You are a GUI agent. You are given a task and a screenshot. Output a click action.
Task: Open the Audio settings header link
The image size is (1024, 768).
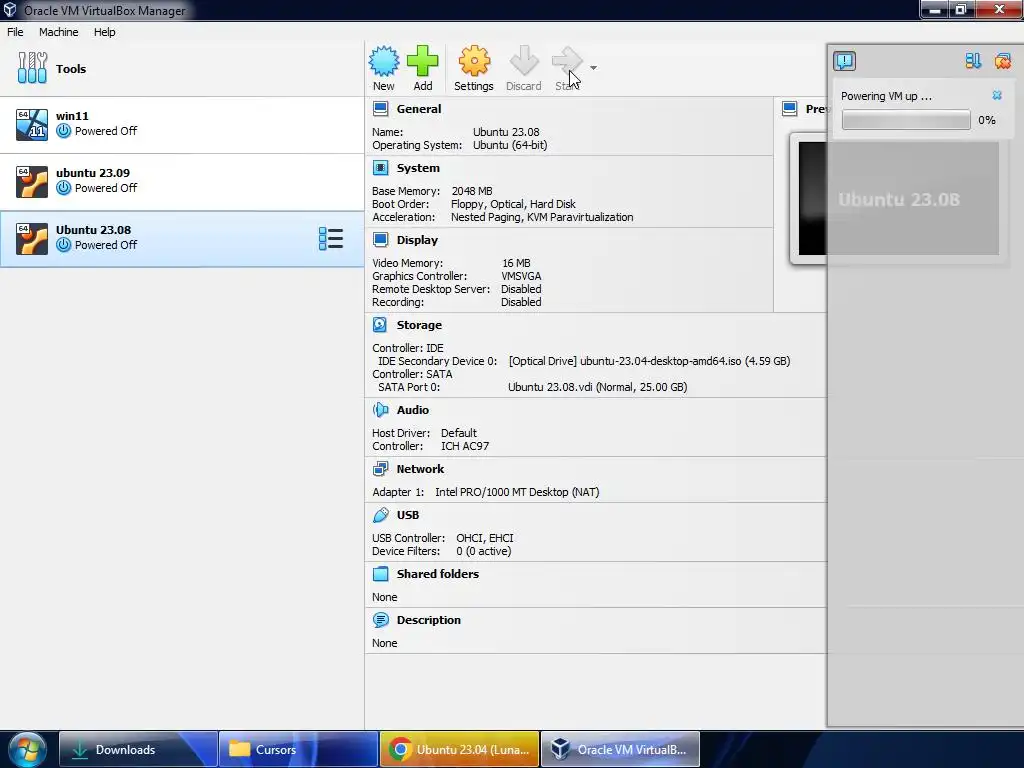(413, 409)
